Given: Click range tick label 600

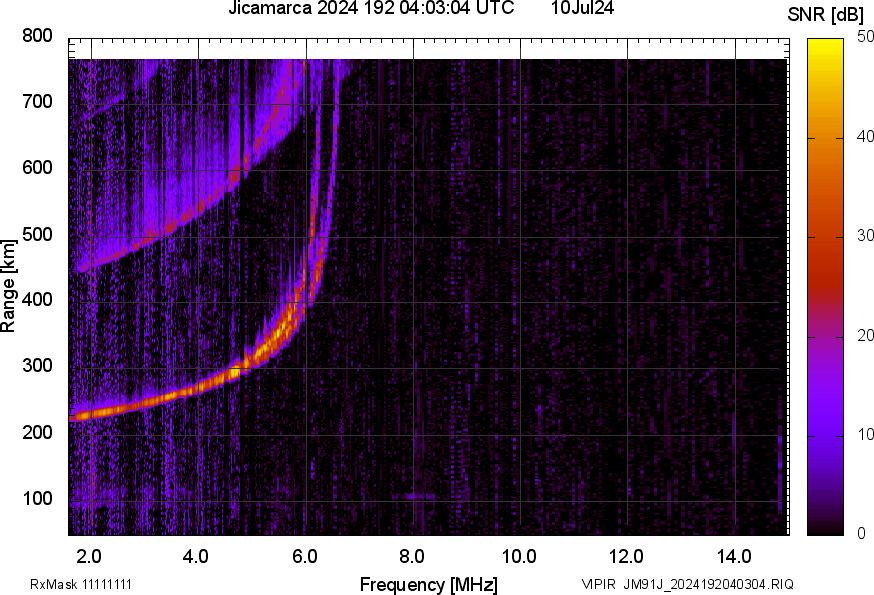Looking at the screenshot, I should click(x=37, y=167).
